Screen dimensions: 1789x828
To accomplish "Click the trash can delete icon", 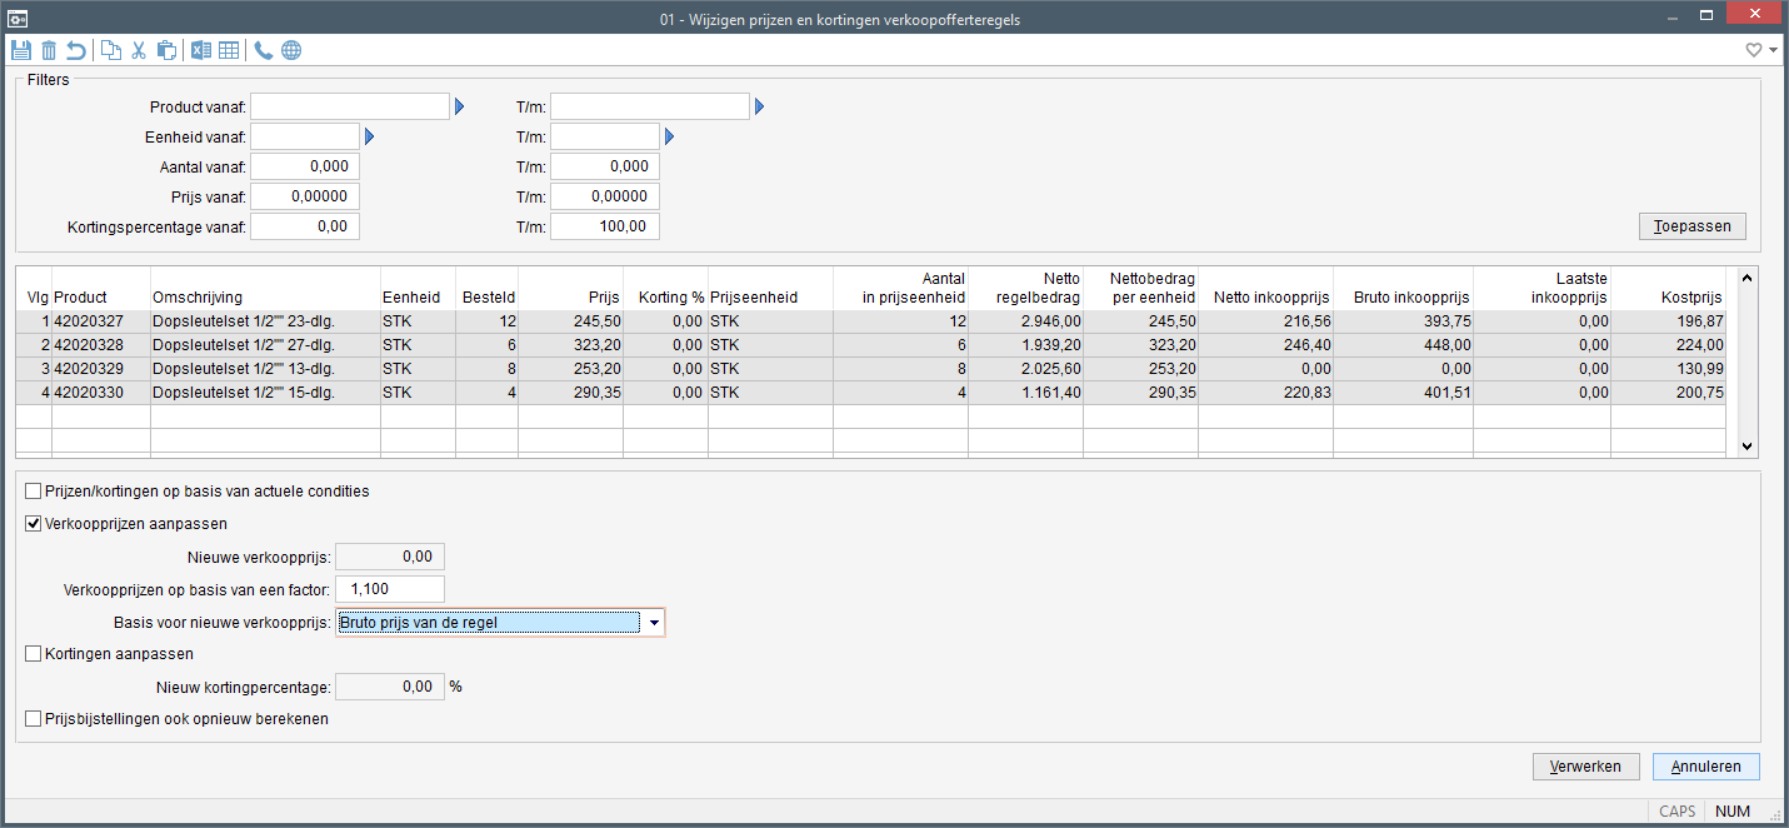I will pyautogui.click(x=49, y=50).
